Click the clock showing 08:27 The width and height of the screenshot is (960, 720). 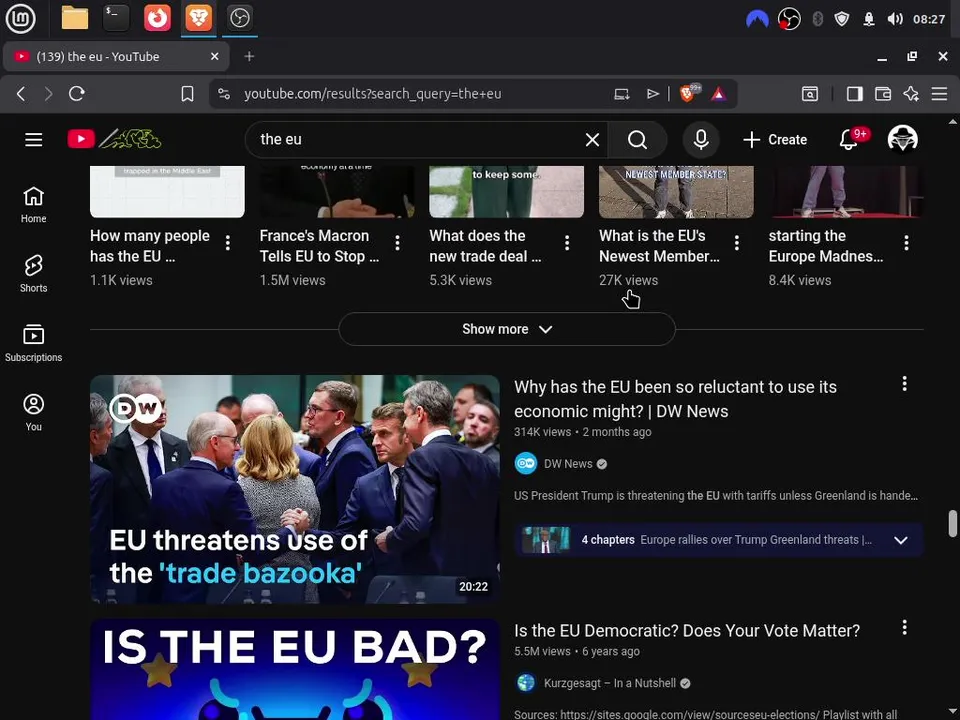point(929,19)
